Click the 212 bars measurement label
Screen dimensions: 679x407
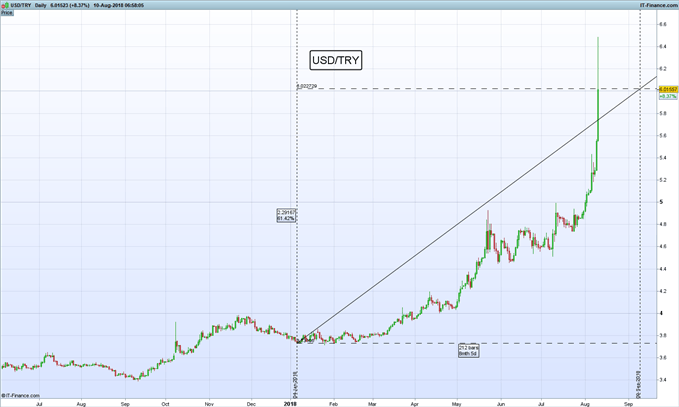tap(469, 351)
